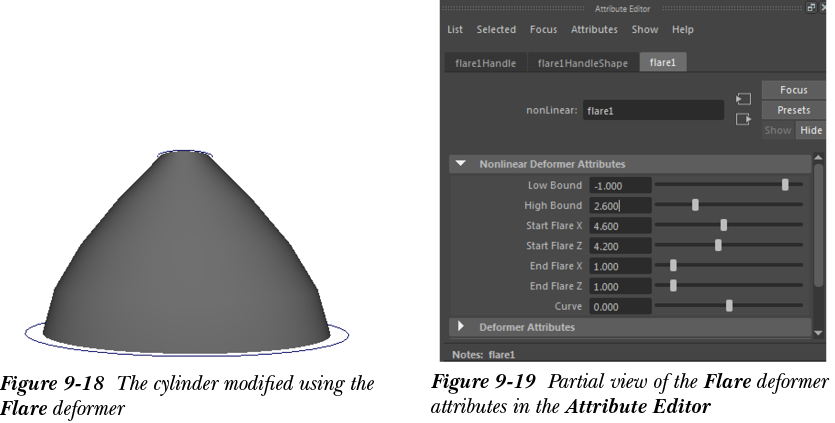Screen dimensions: 835x423
Task: Expand the Deformer Attributes section
Action: coord(461,327)
